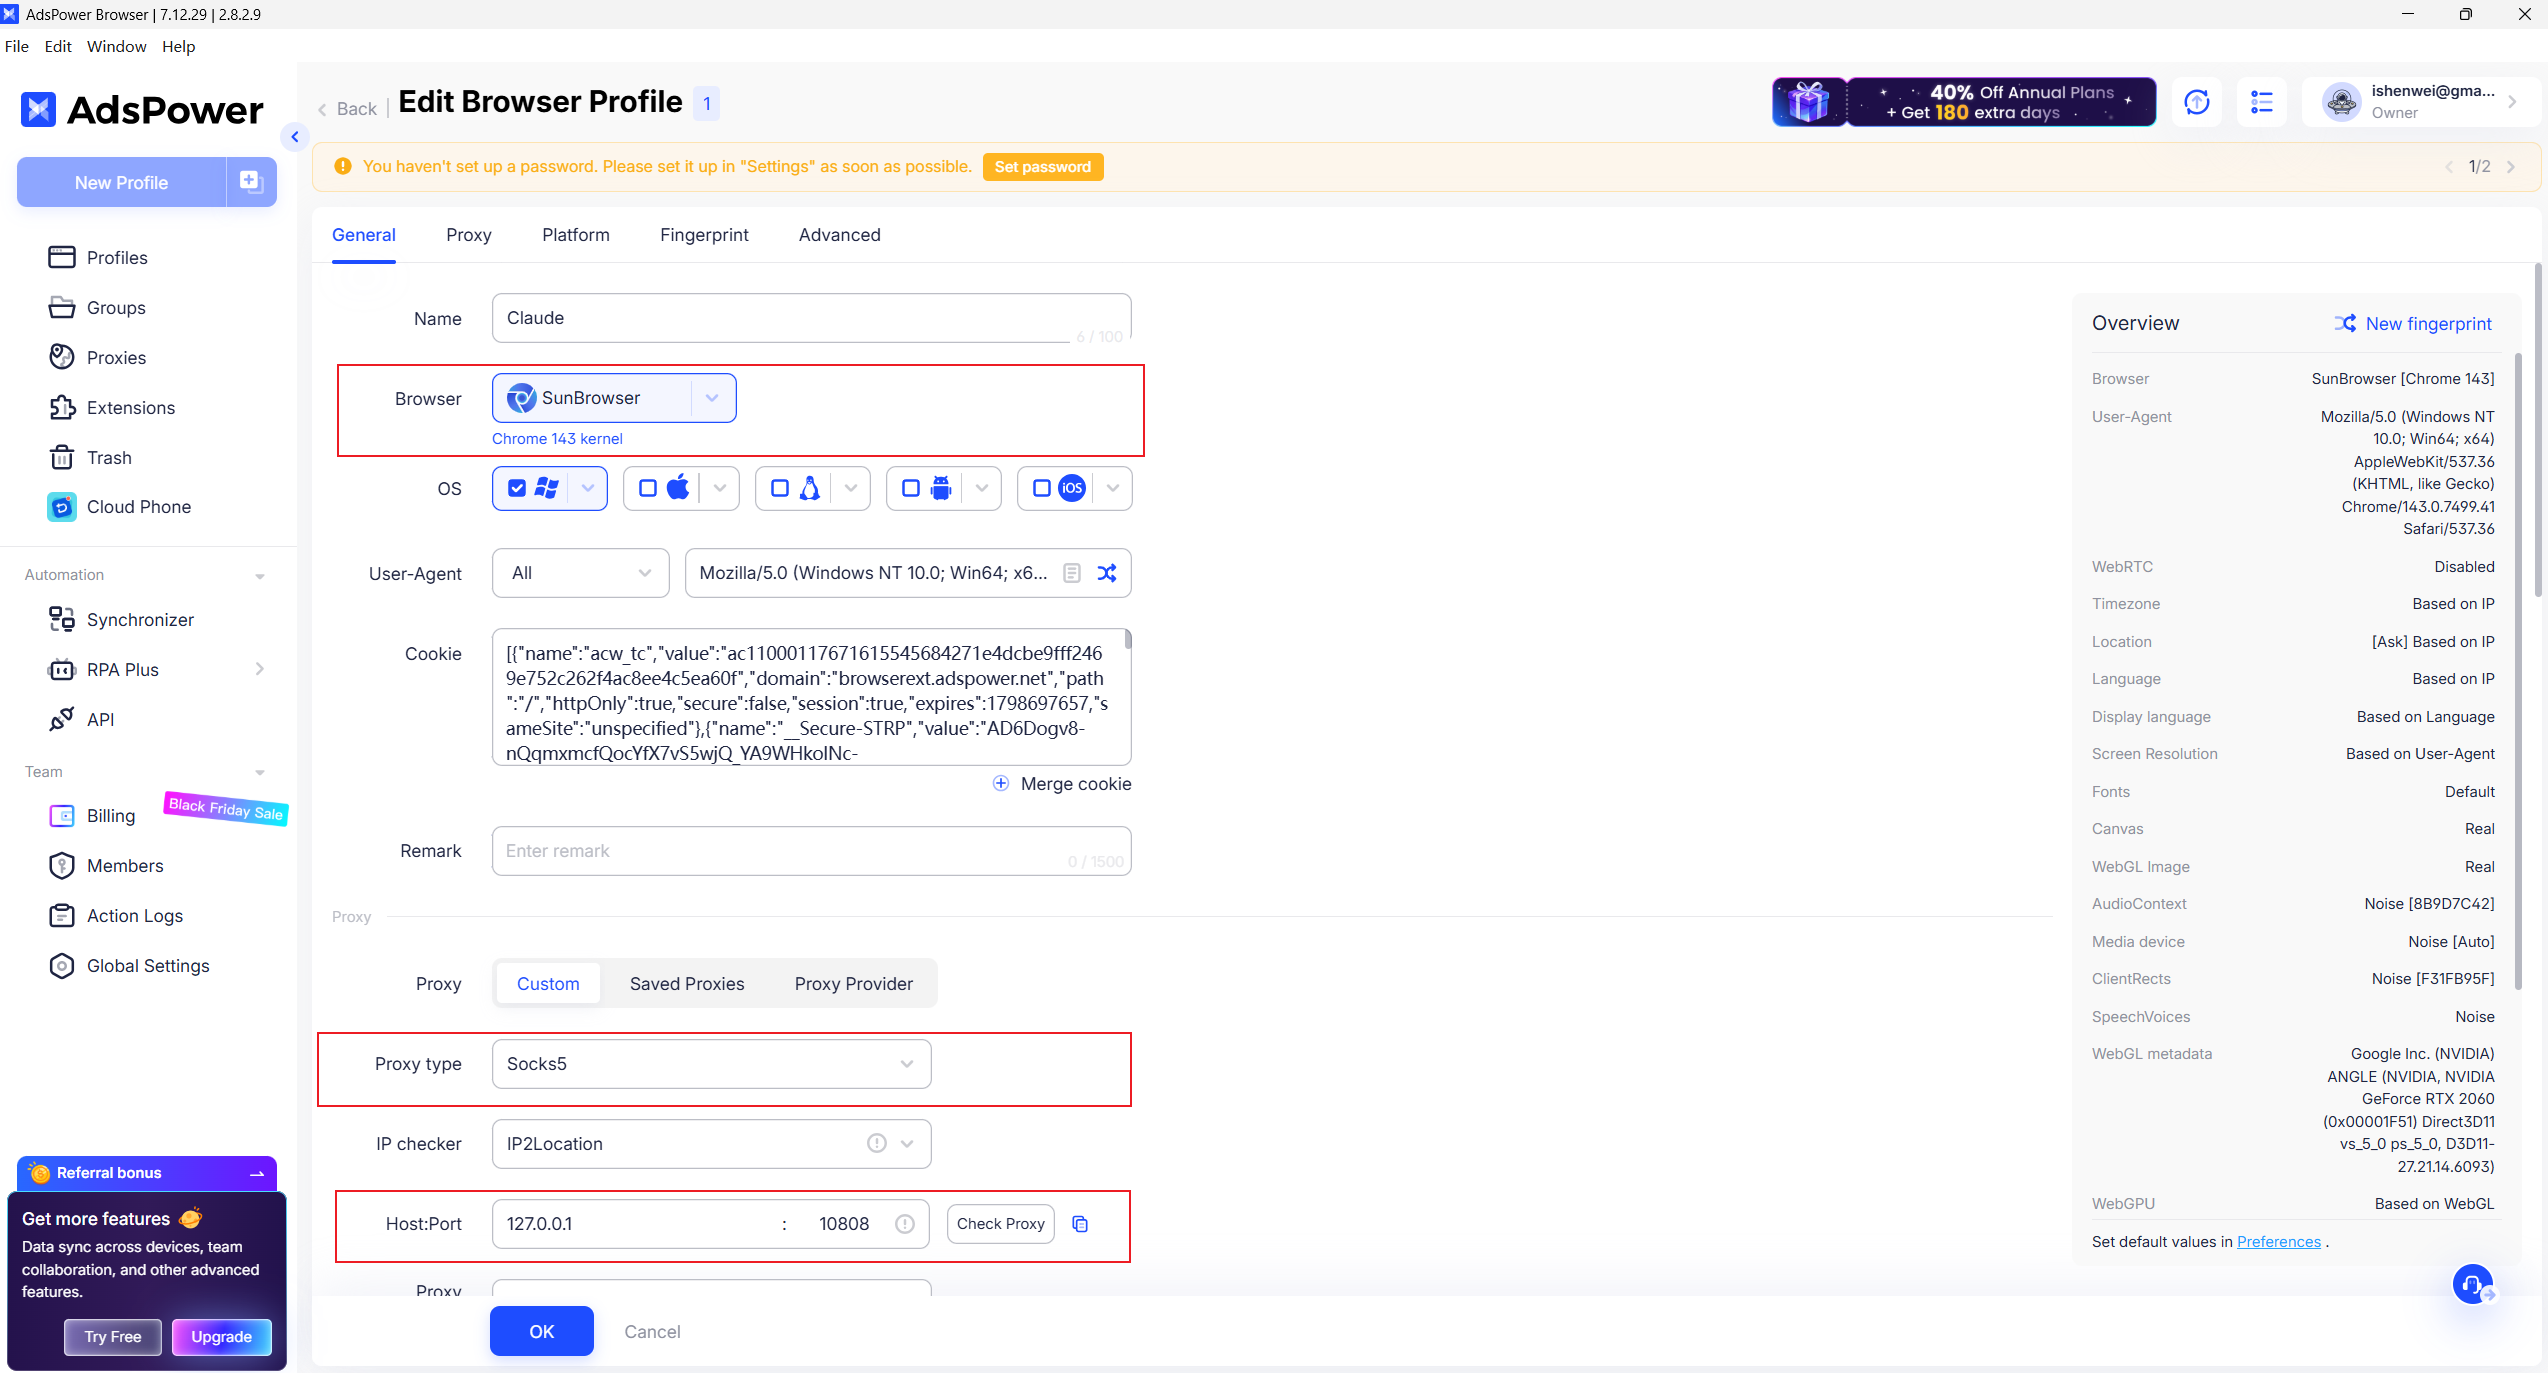
Task: Enable the Android OS checkbox
Action: (x=911, y=488)
